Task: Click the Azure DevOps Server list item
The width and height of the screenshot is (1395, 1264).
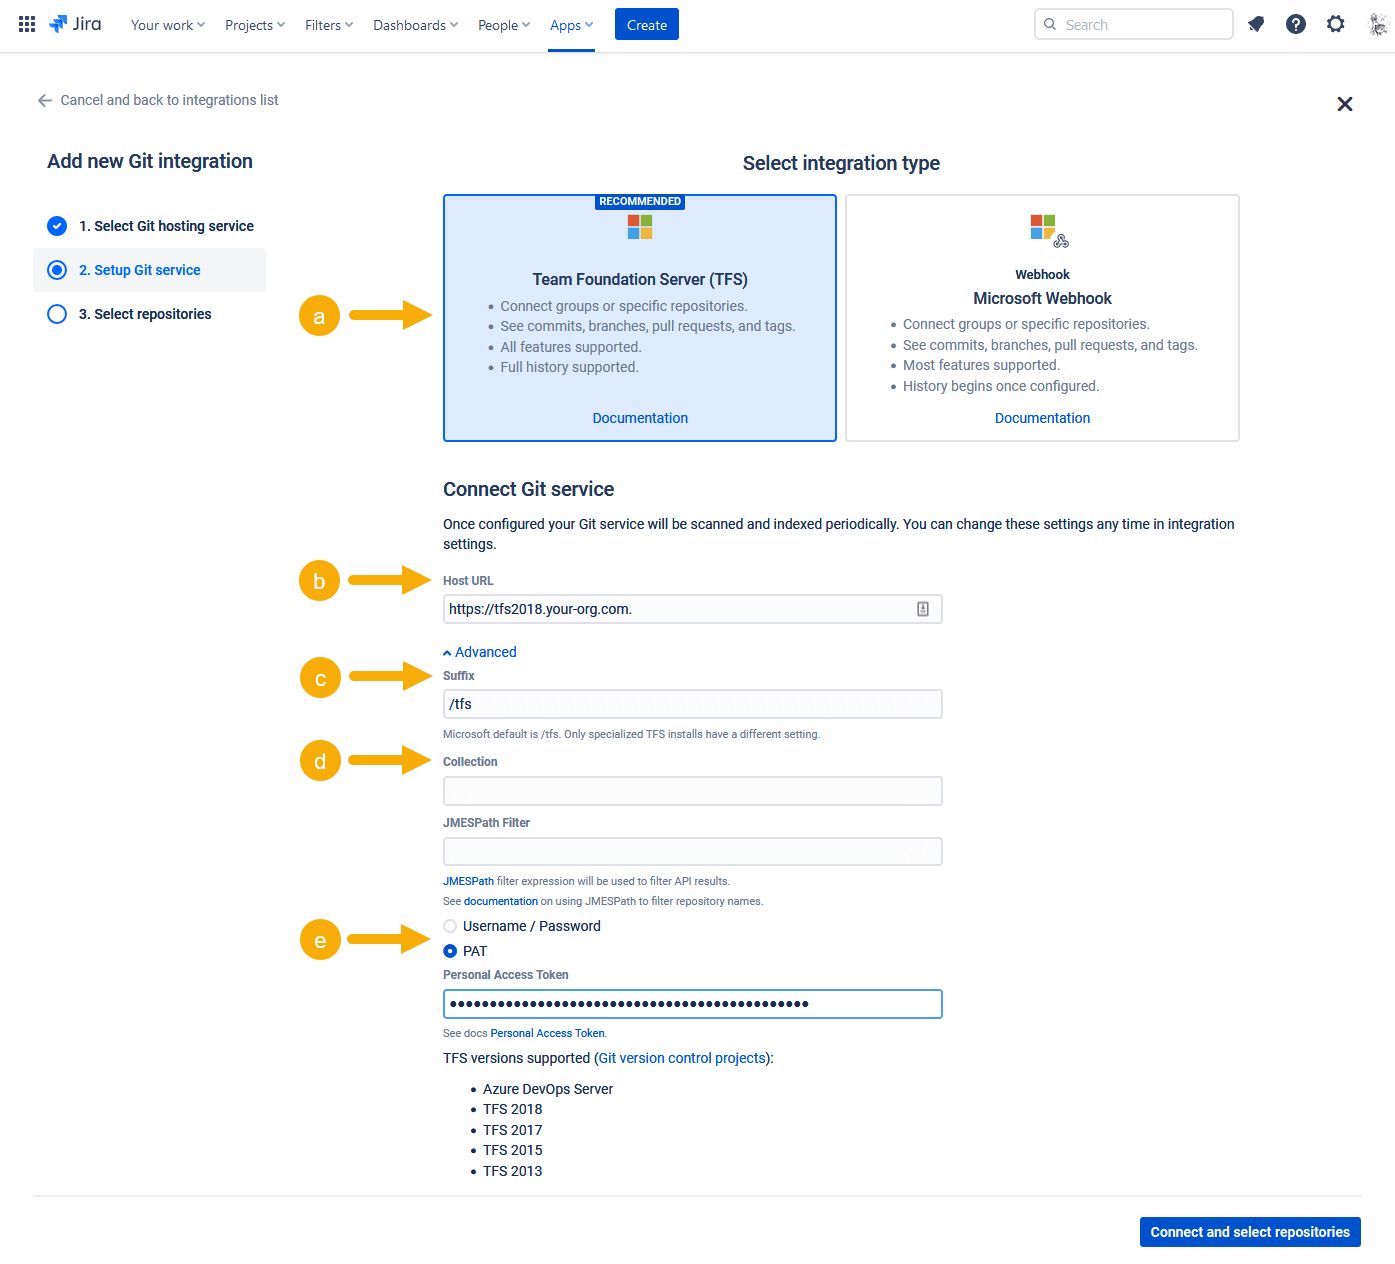Action: (x=548, y=1089)
